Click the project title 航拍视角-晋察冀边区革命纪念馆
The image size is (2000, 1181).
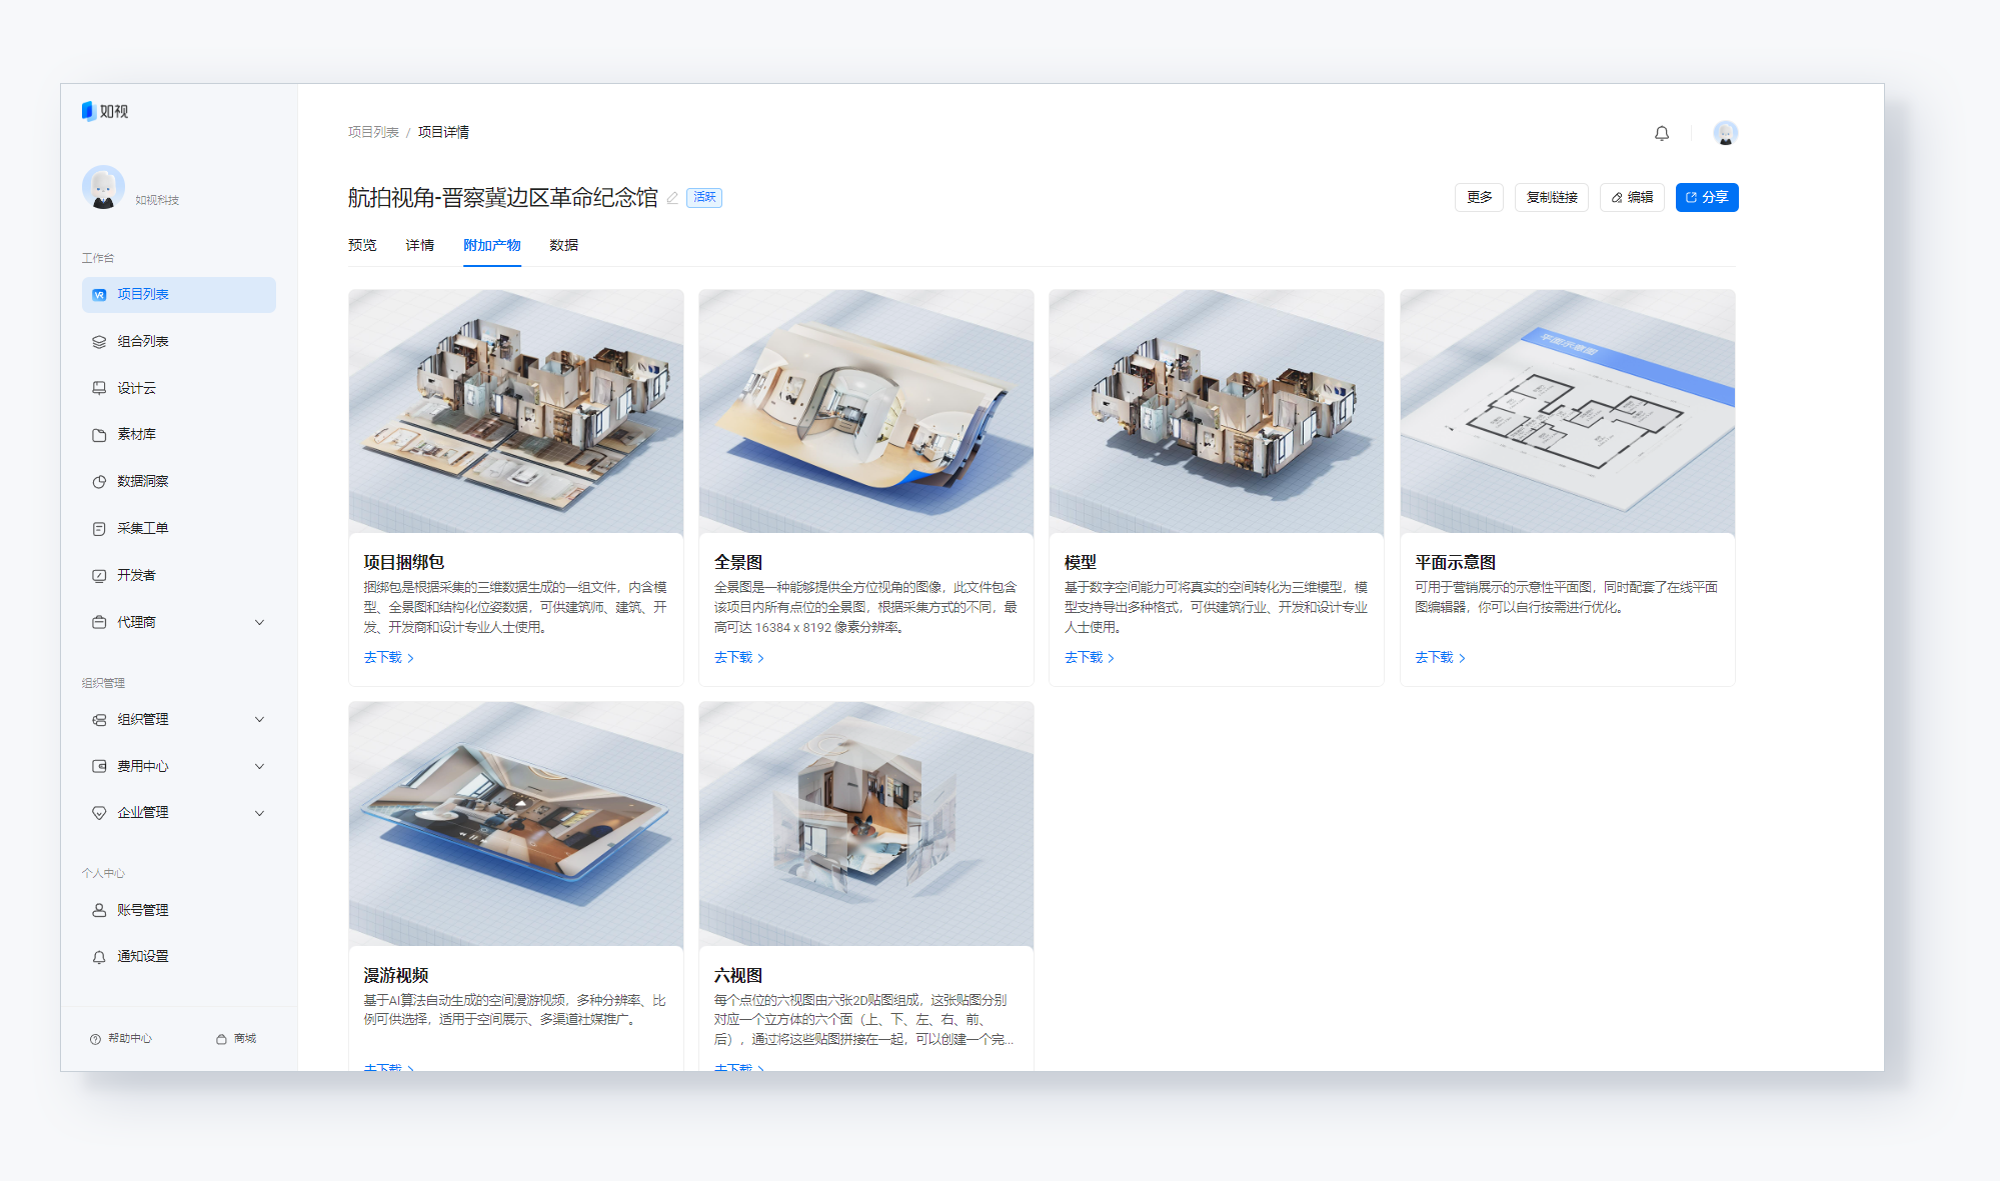coord(503,198)
